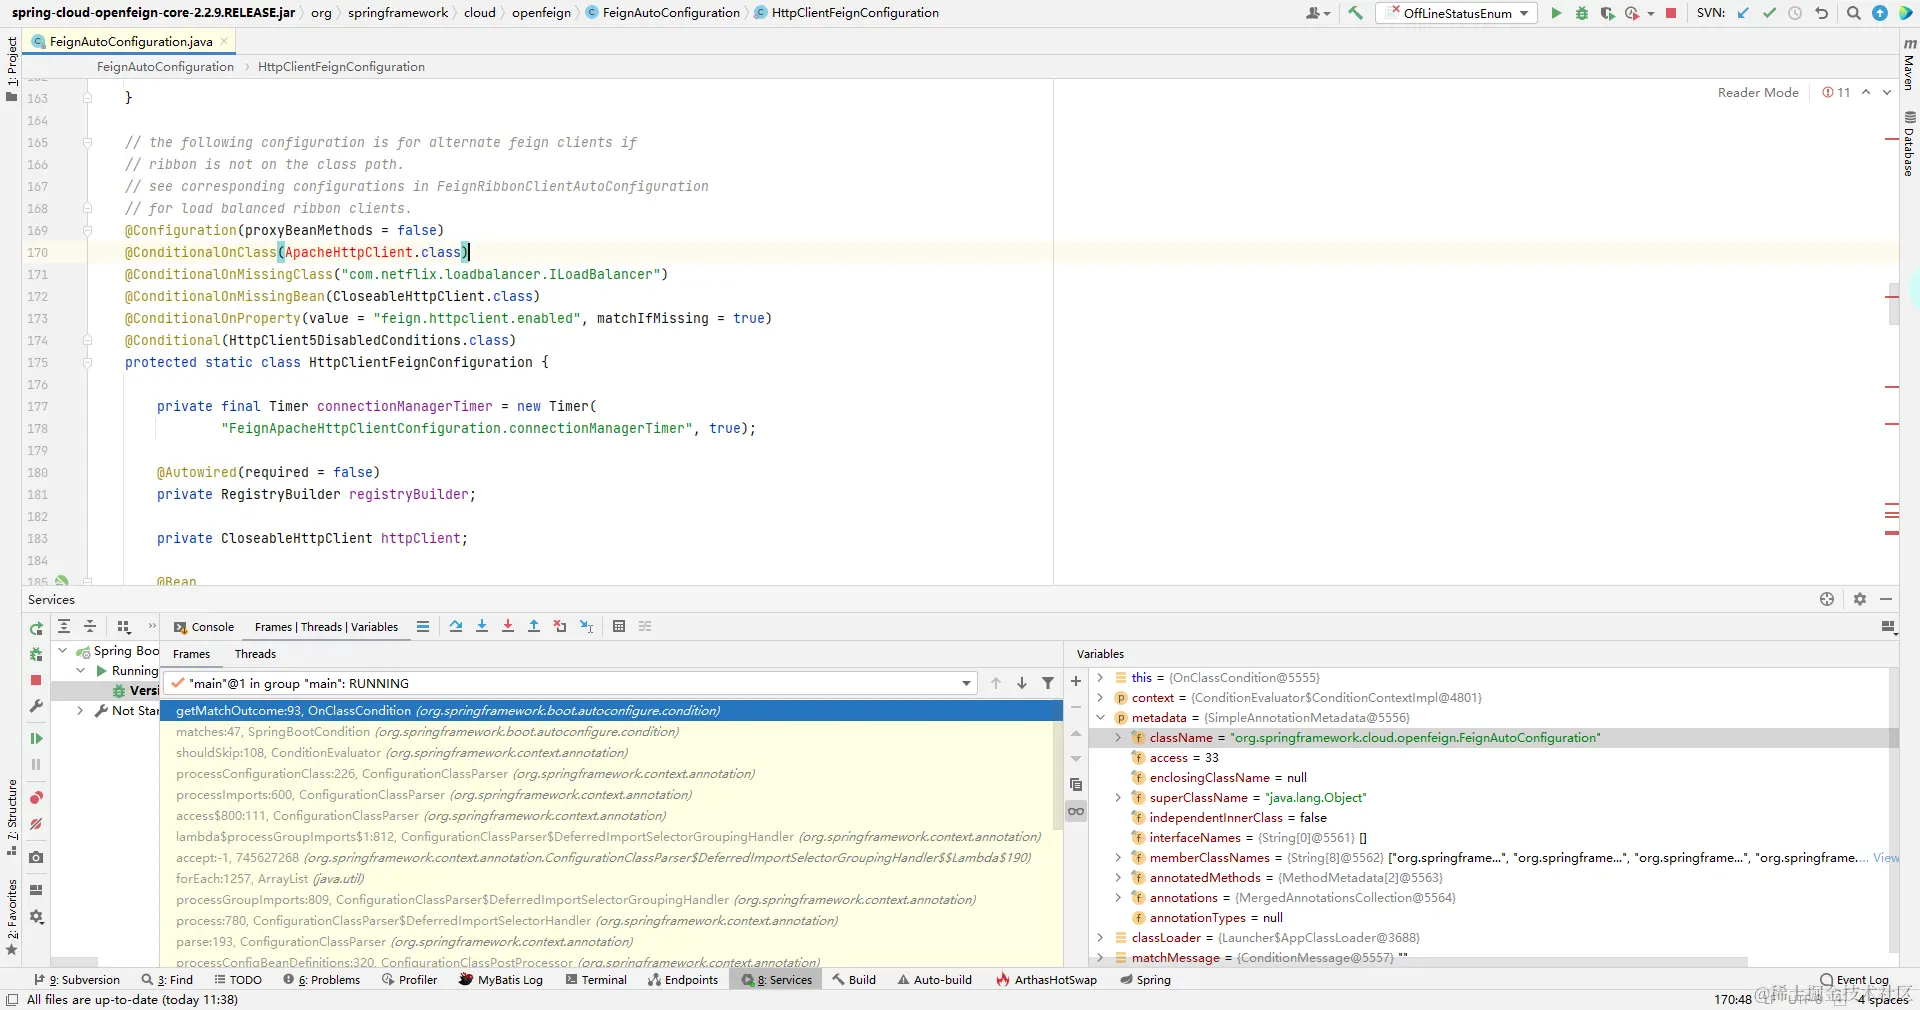Update project from SVN (blue arrow)
1920x1010 pixels.
point(1744,13)
